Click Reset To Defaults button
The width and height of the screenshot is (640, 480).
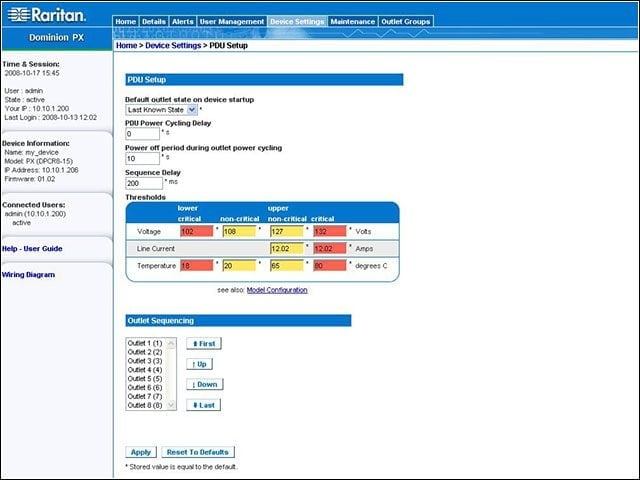[198, 452]
